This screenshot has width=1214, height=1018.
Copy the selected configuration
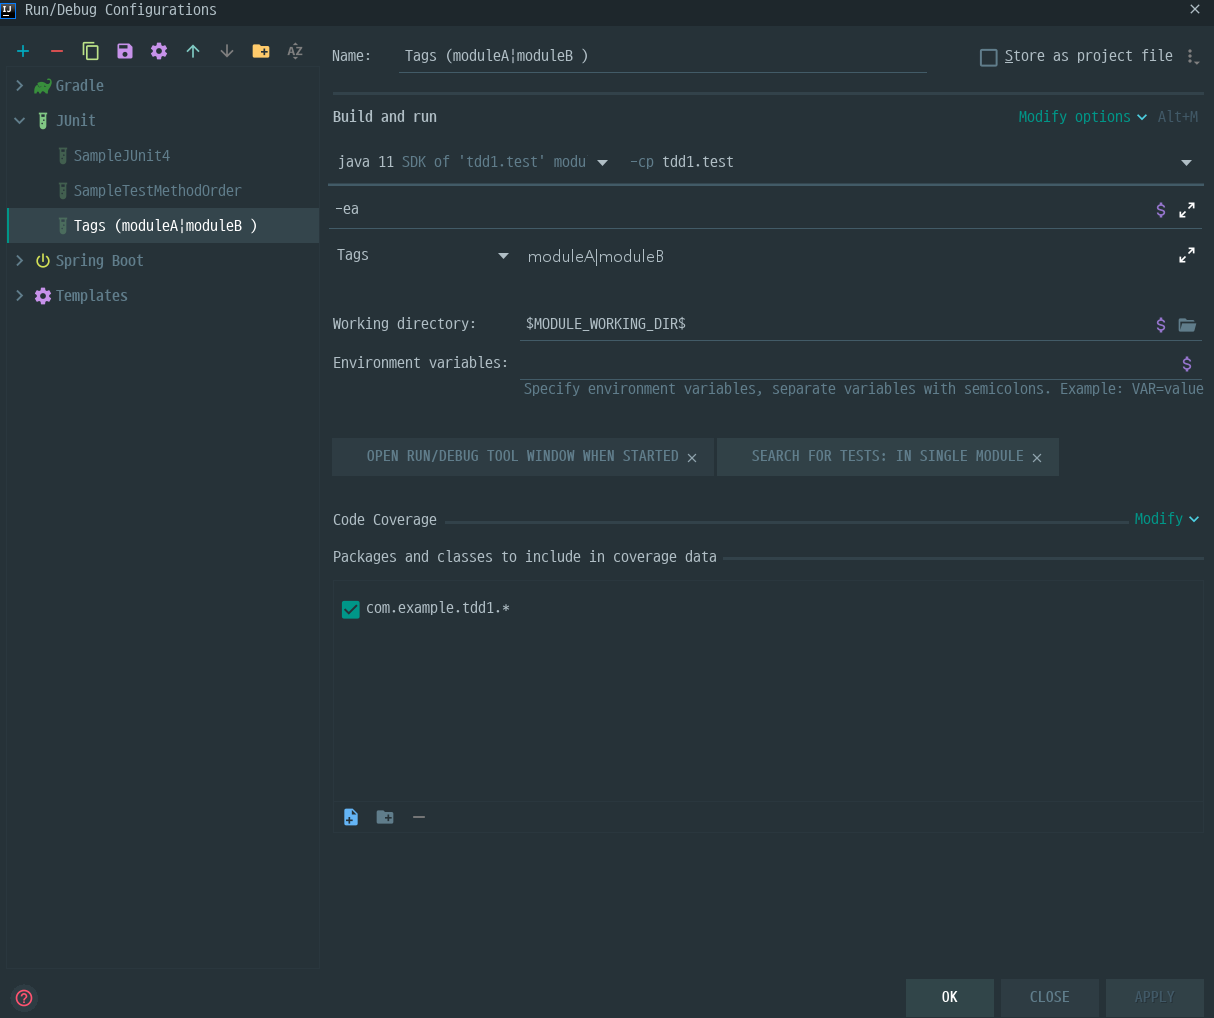pos(91,51)
